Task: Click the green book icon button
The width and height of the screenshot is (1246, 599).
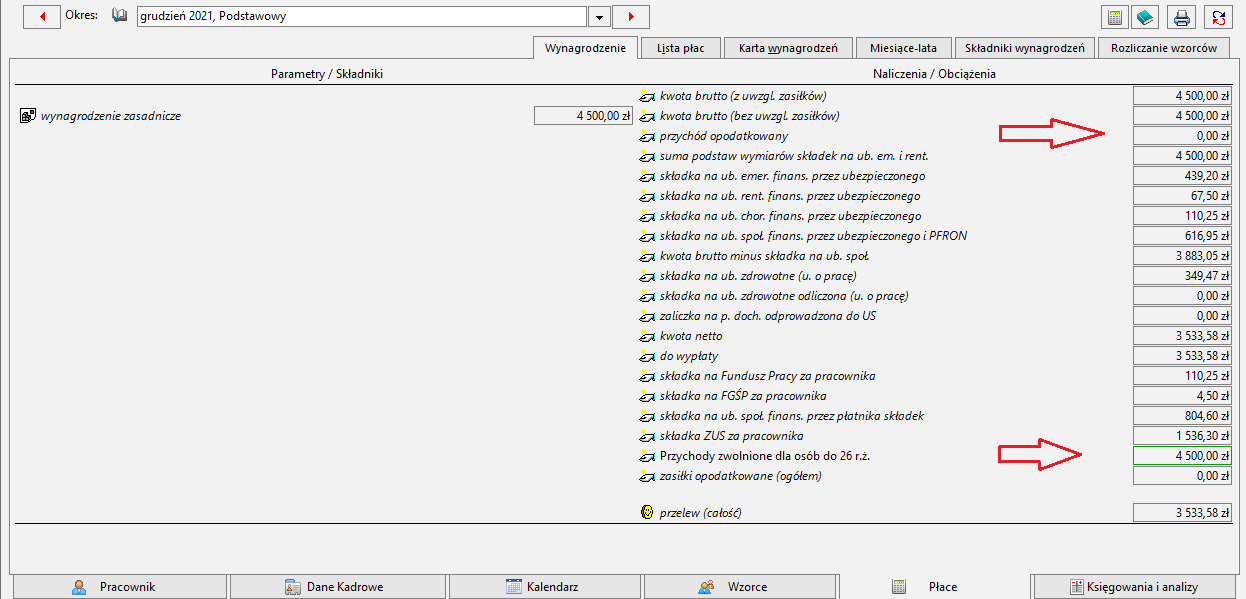Action: coord(1145,17)
